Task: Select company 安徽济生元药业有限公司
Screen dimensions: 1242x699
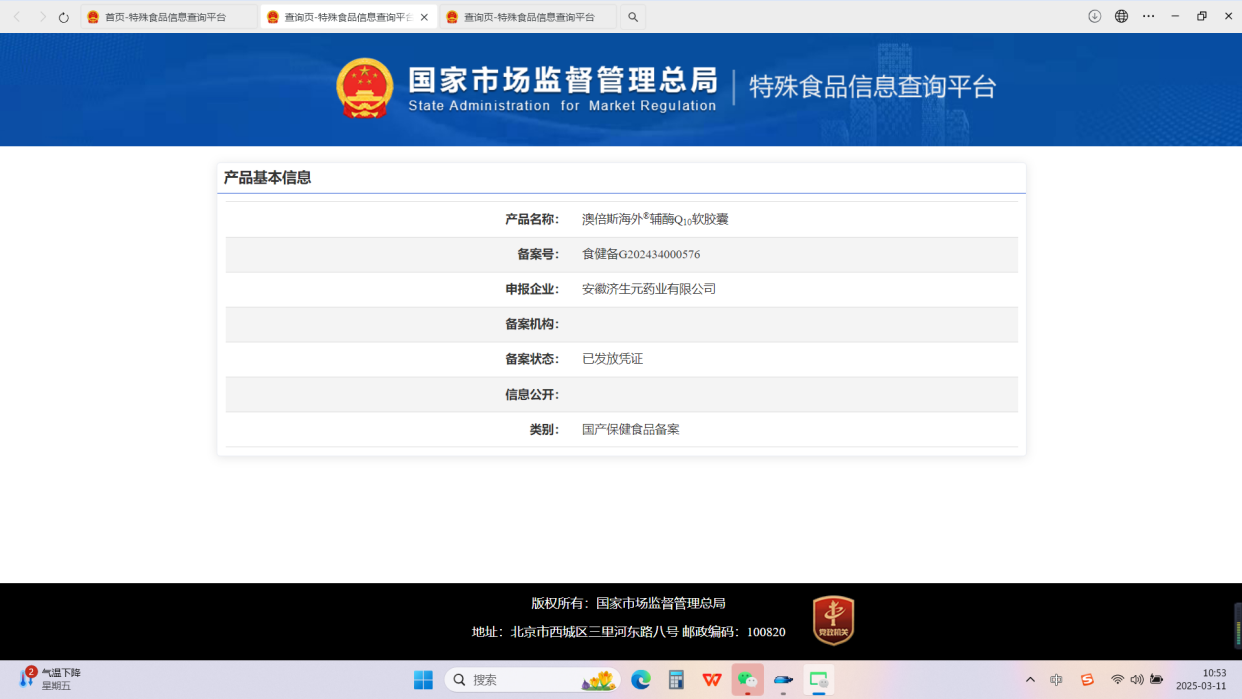Action: (x=649, y=289)
